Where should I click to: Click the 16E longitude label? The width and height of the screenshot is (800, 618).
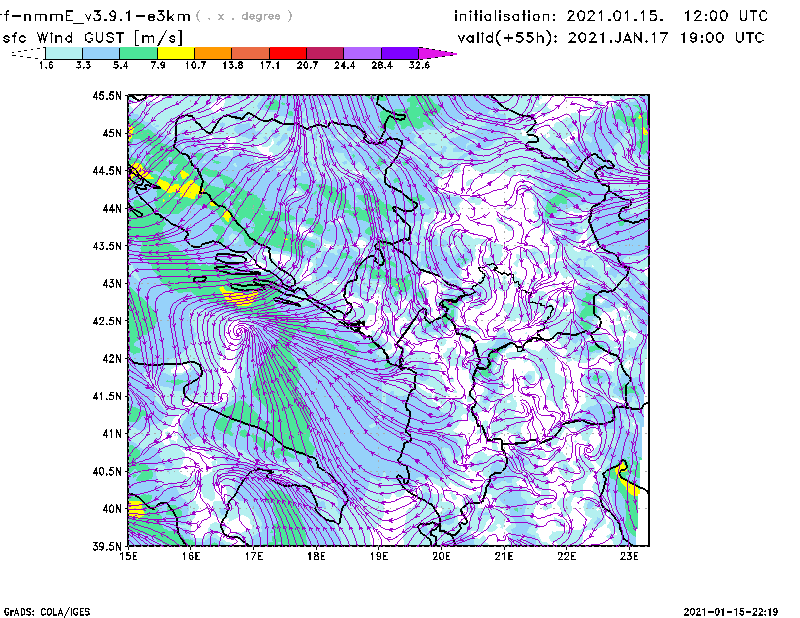click(x=191, y=556)
